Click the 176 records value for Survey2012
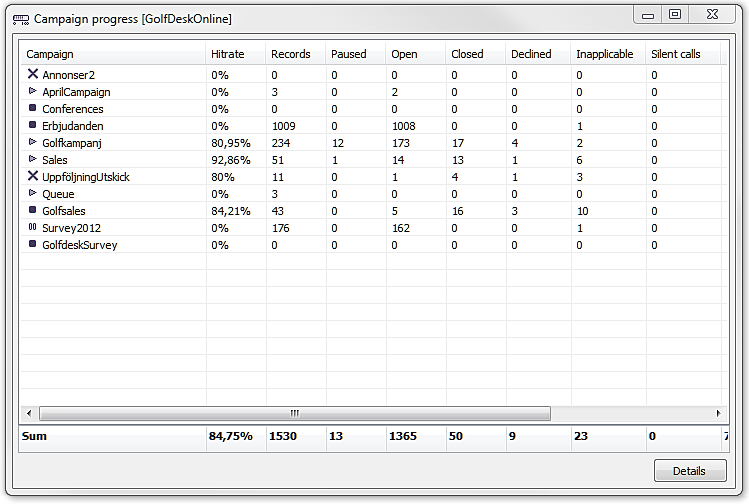 (281, 228)
